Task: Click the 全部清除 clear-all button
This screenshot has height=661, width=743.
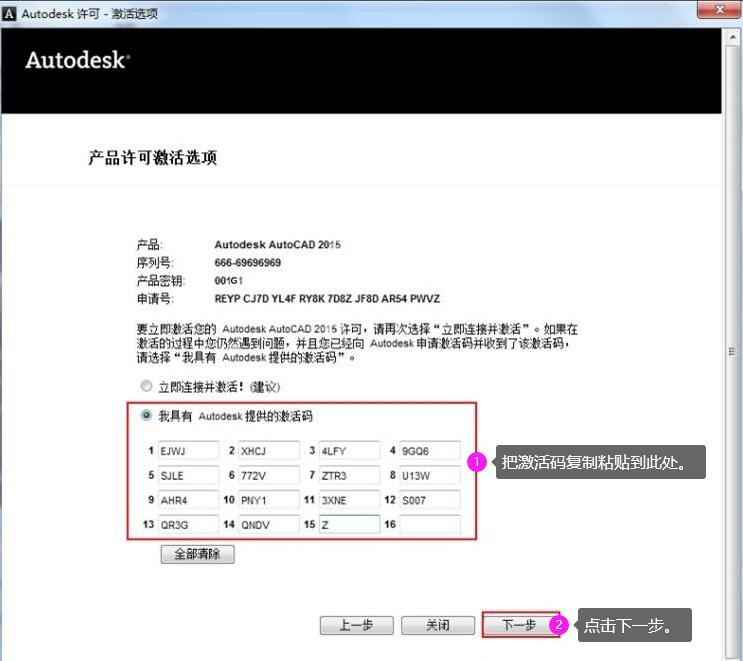Action: pos(198,554)
